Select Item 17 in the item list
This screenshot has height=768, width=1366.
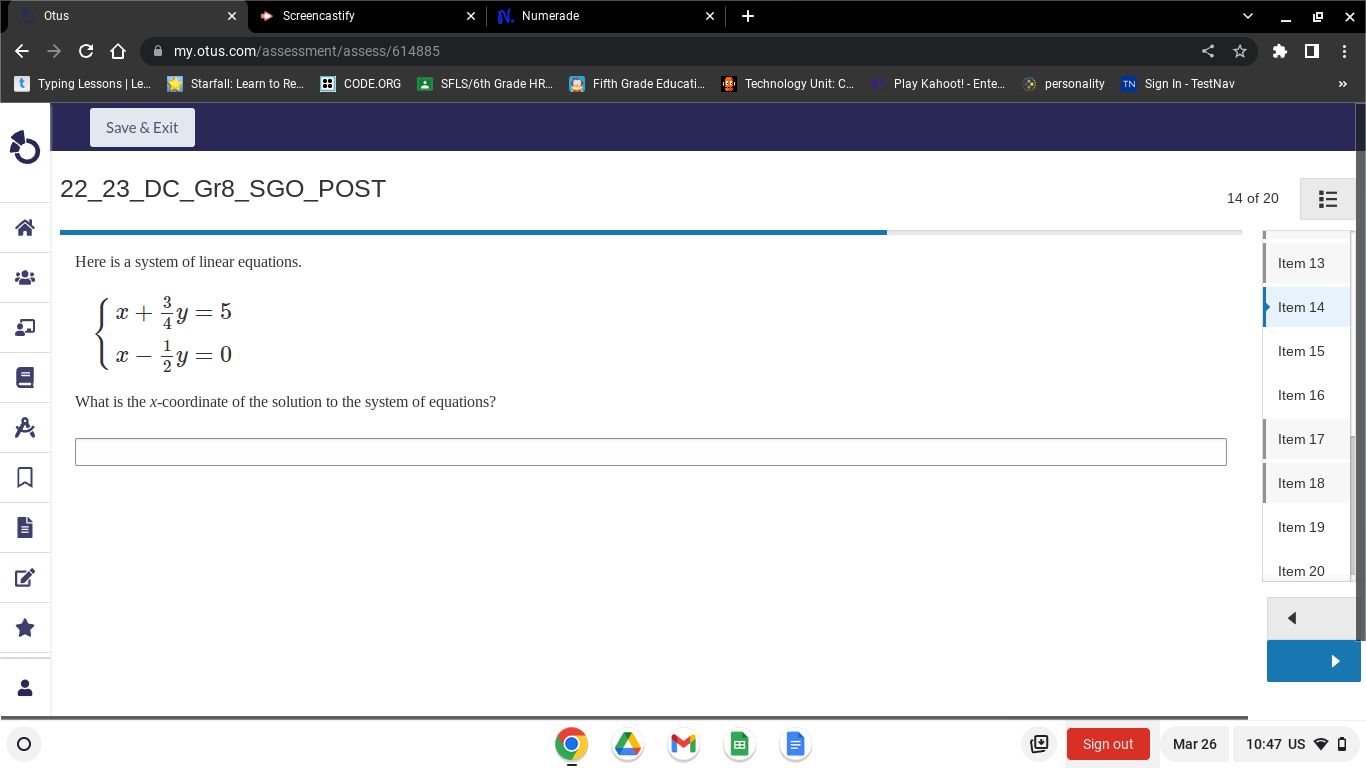(1306, 439)
